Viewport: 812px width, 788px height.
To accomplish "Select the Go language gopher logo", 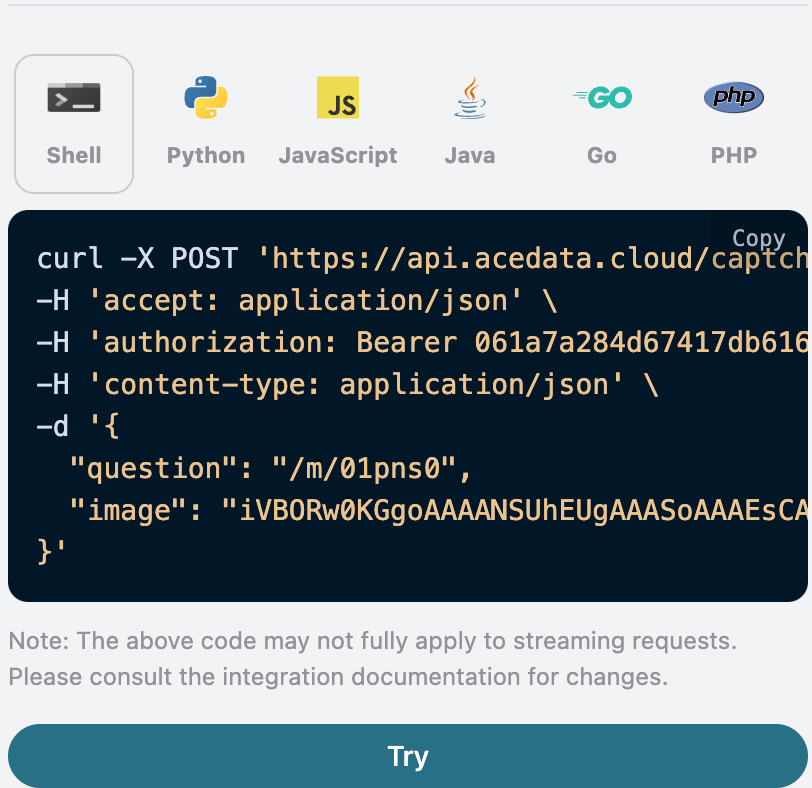I will (x=601, y=97).
